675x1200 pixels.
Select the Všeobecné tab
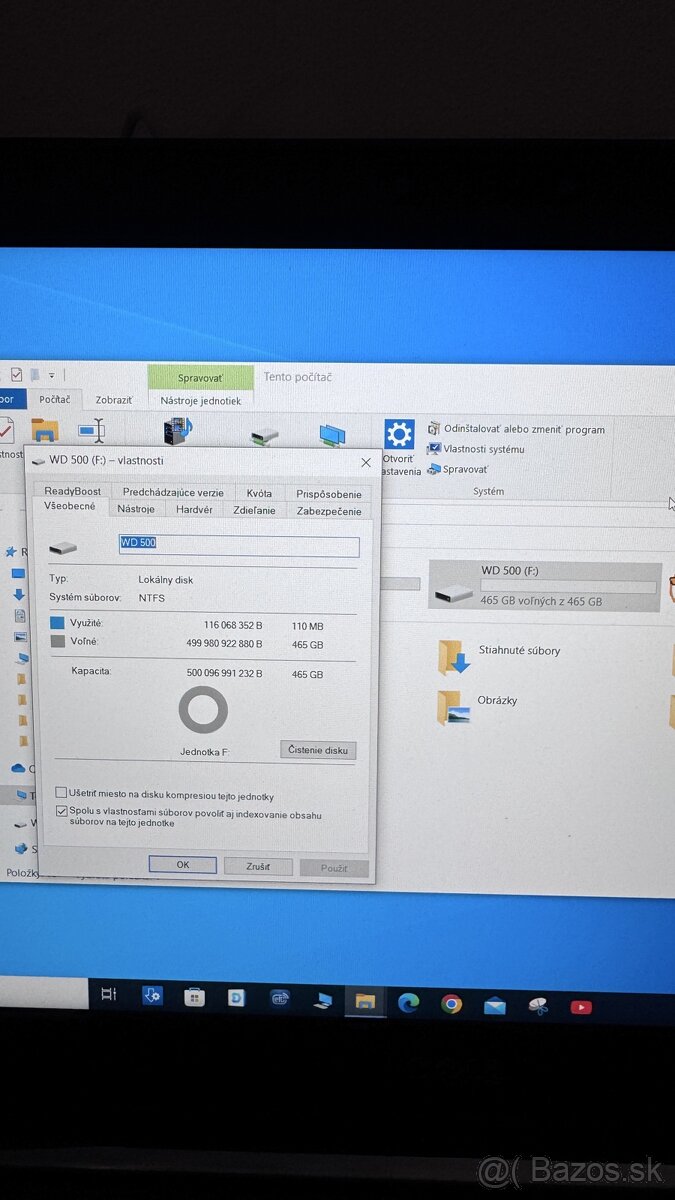[x=70, y=507]
